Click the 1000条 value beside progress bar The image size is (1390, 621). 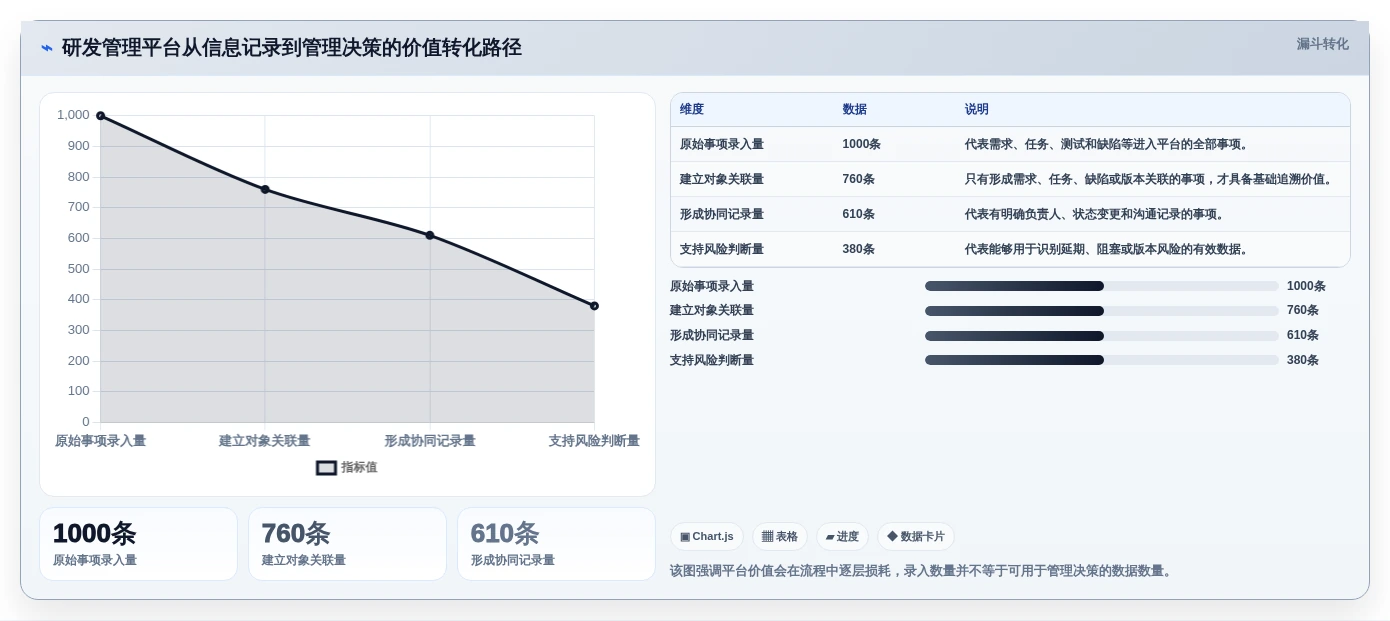[1306, 286]
